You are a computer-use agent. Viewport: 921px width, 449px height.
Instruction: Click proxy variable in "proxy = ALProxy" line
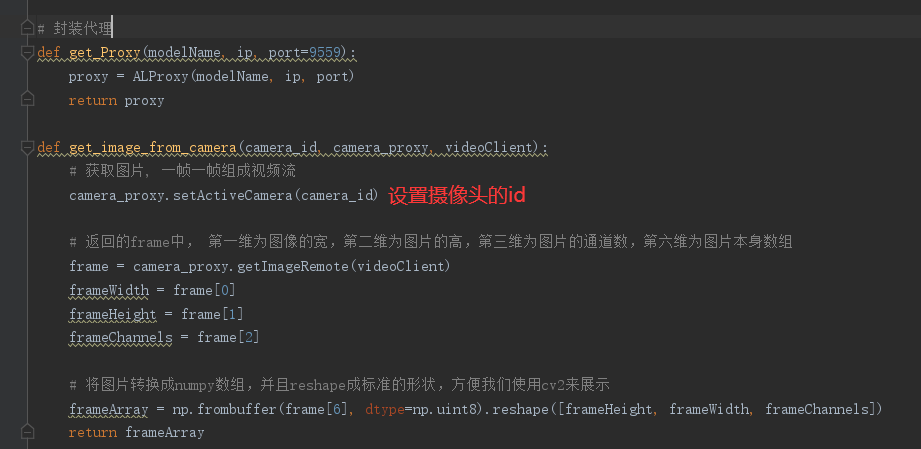coord(88,76)
